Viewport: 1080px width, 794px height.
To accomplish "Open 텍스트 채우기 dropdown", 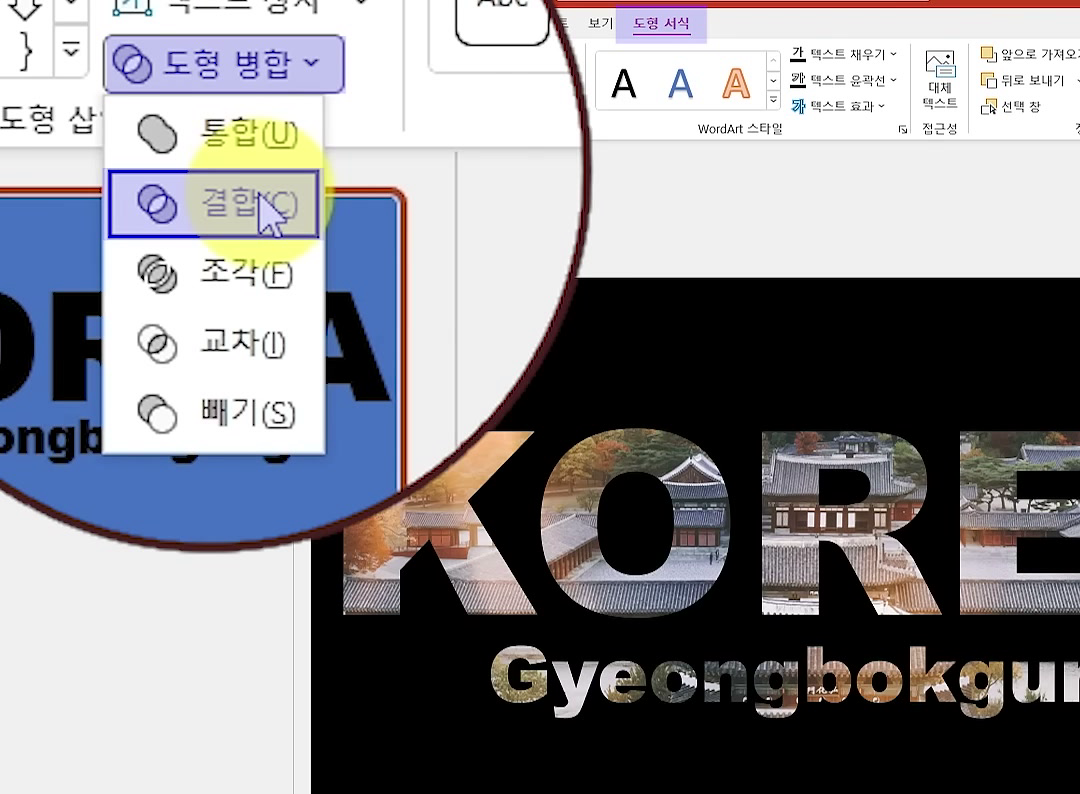I will [844, 54].
